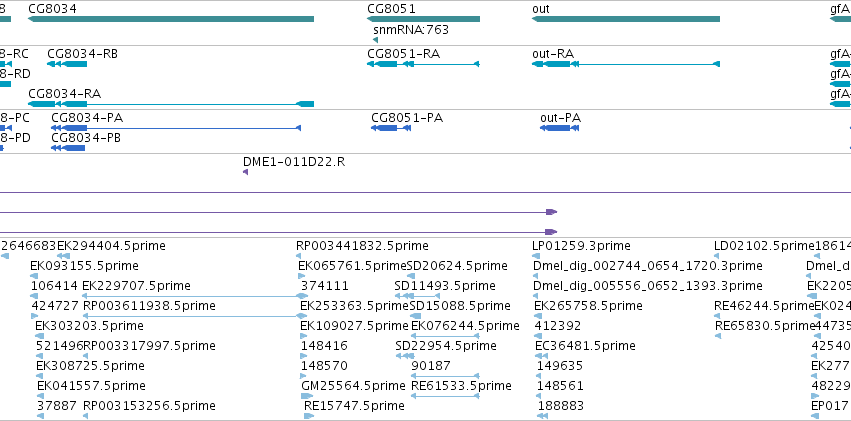Select the 424727 feature label
This screenshot has height=421, width=851.
point(55,306)
